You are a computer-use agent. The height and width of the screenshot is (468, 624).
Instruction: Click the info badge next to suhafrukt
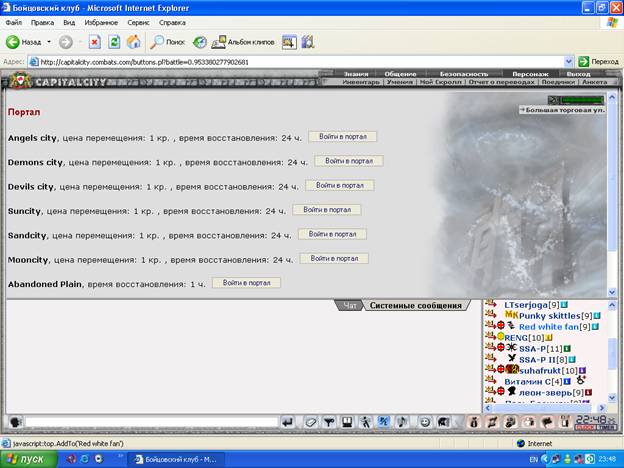(582, 370)
